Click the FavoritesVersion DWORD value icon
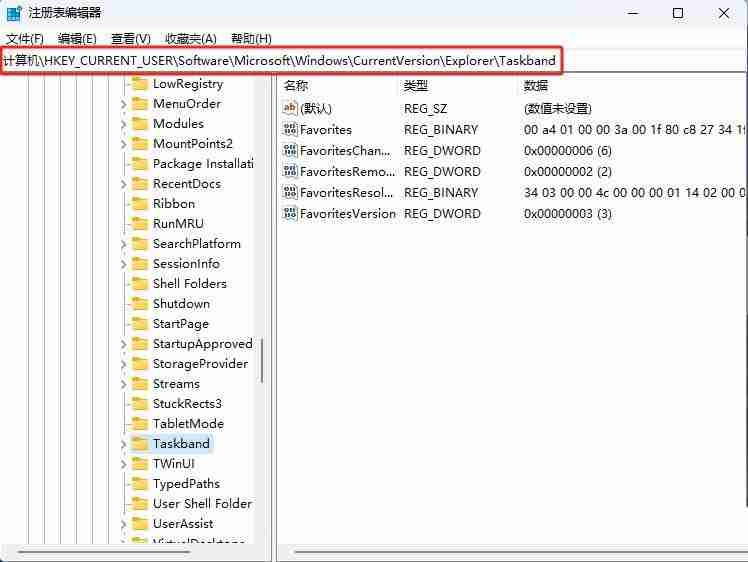748x562 pixels. pyautogui.click(x=290, y=213)
